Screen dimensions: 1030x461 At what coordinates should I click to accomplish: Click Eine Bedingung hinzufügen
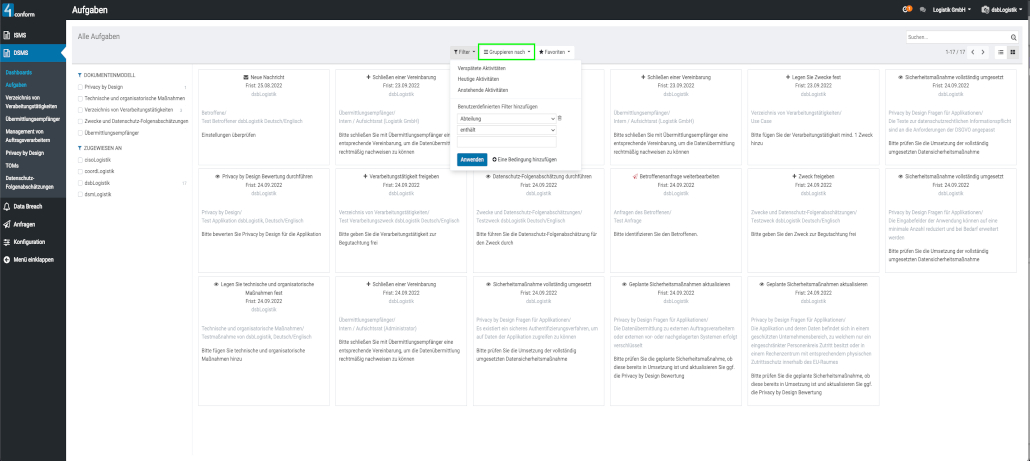[524, 159]
